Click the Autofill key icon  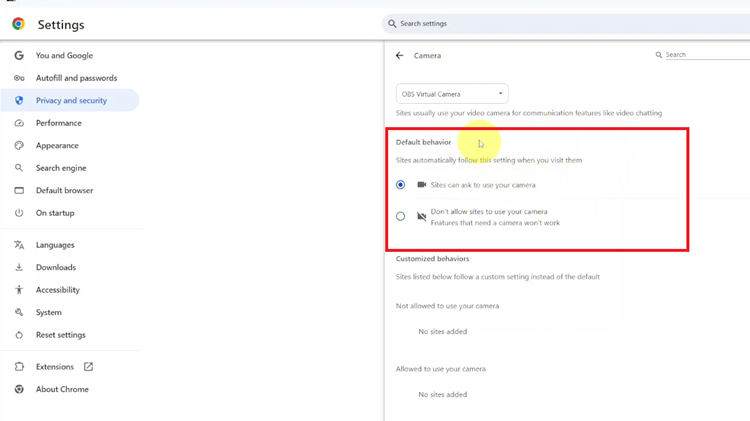19,78
